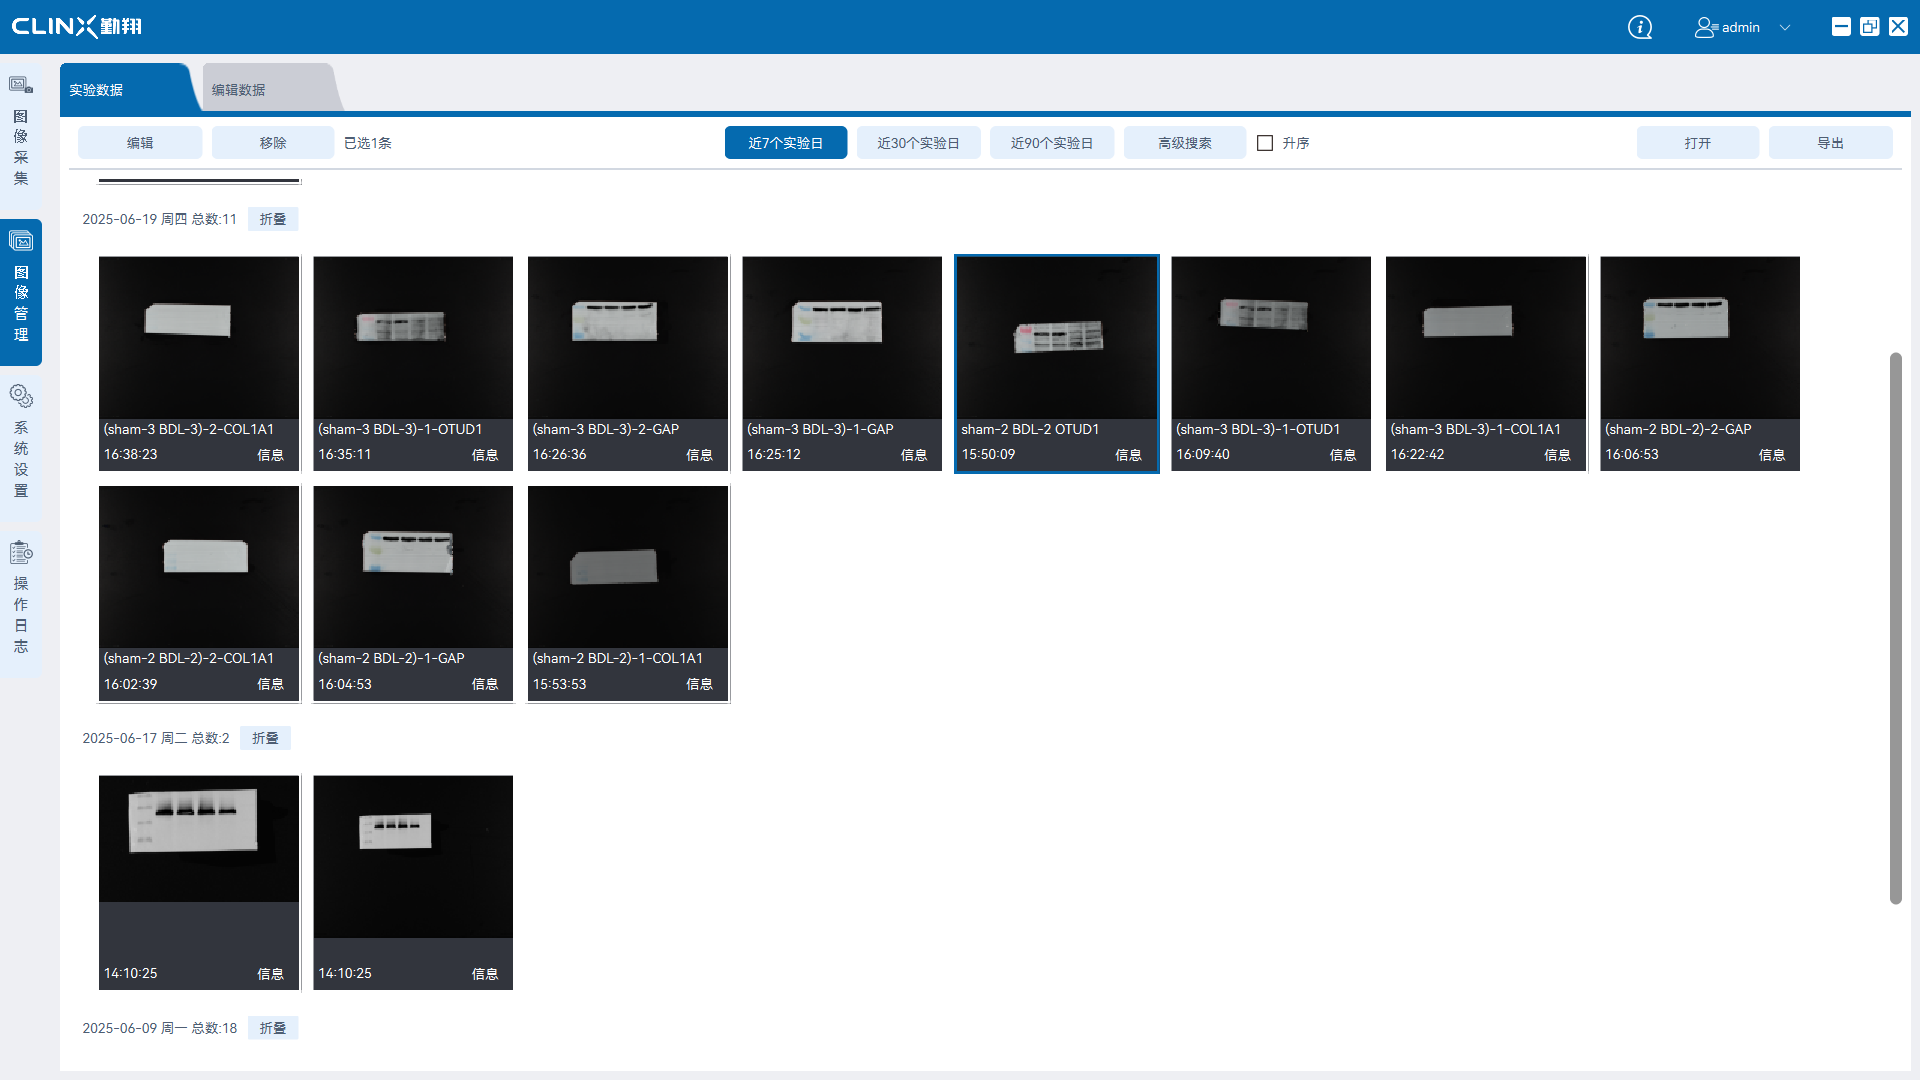Click the admin user profile icon
The width and height of the screenshot is (1920, 1080).
point(1705,27)
